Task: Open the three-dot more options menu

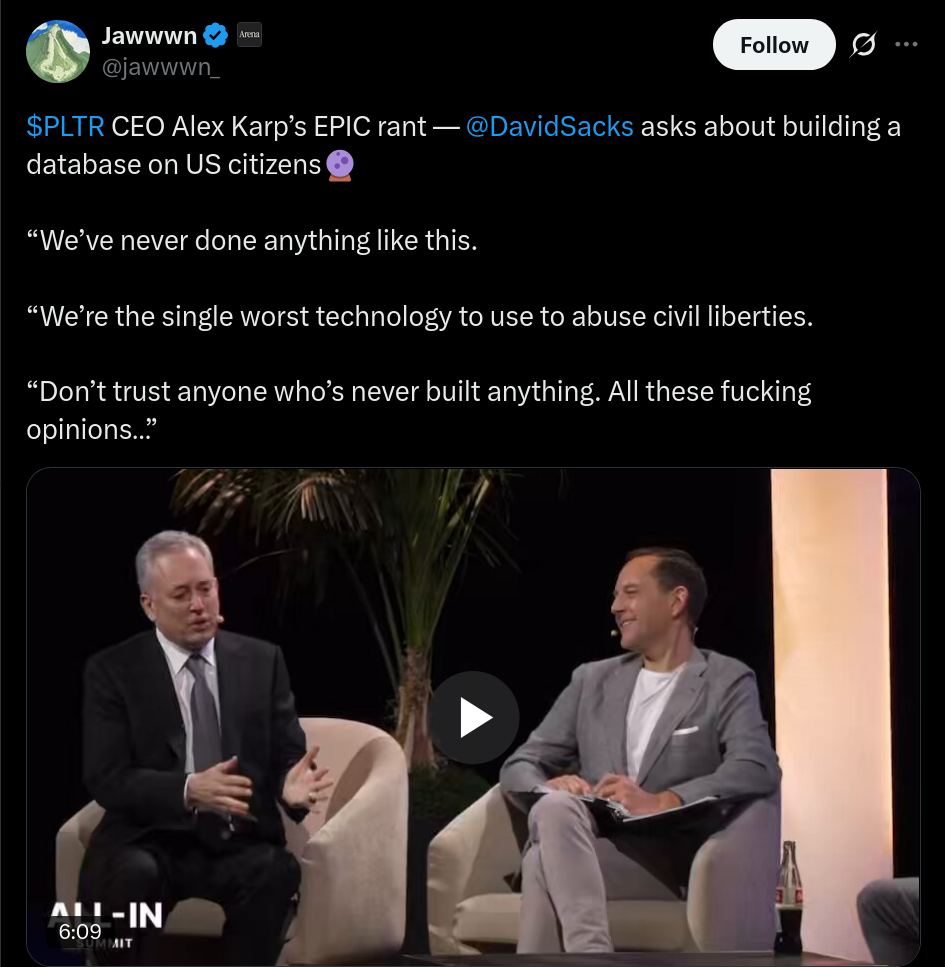Action: pos(906,44)
